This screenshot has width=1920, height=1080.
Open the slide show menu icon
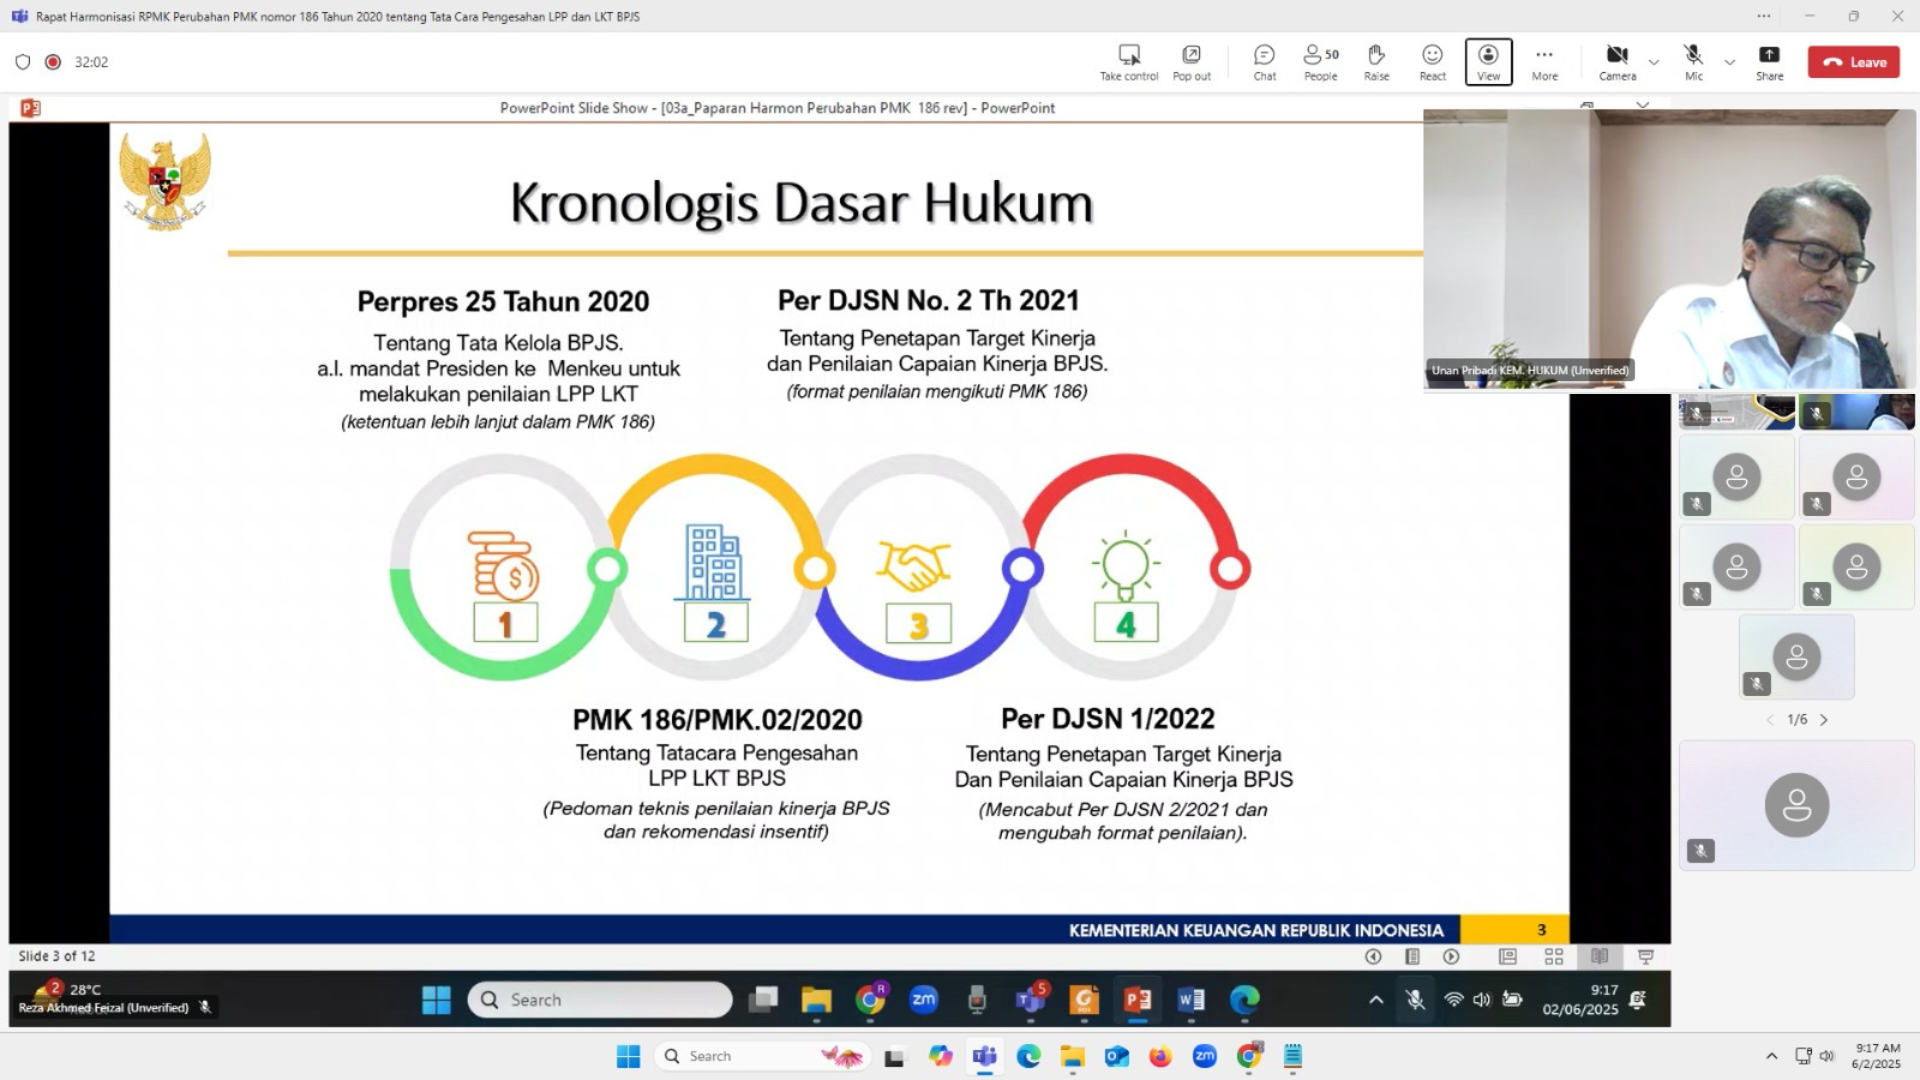pos(1412,957)
